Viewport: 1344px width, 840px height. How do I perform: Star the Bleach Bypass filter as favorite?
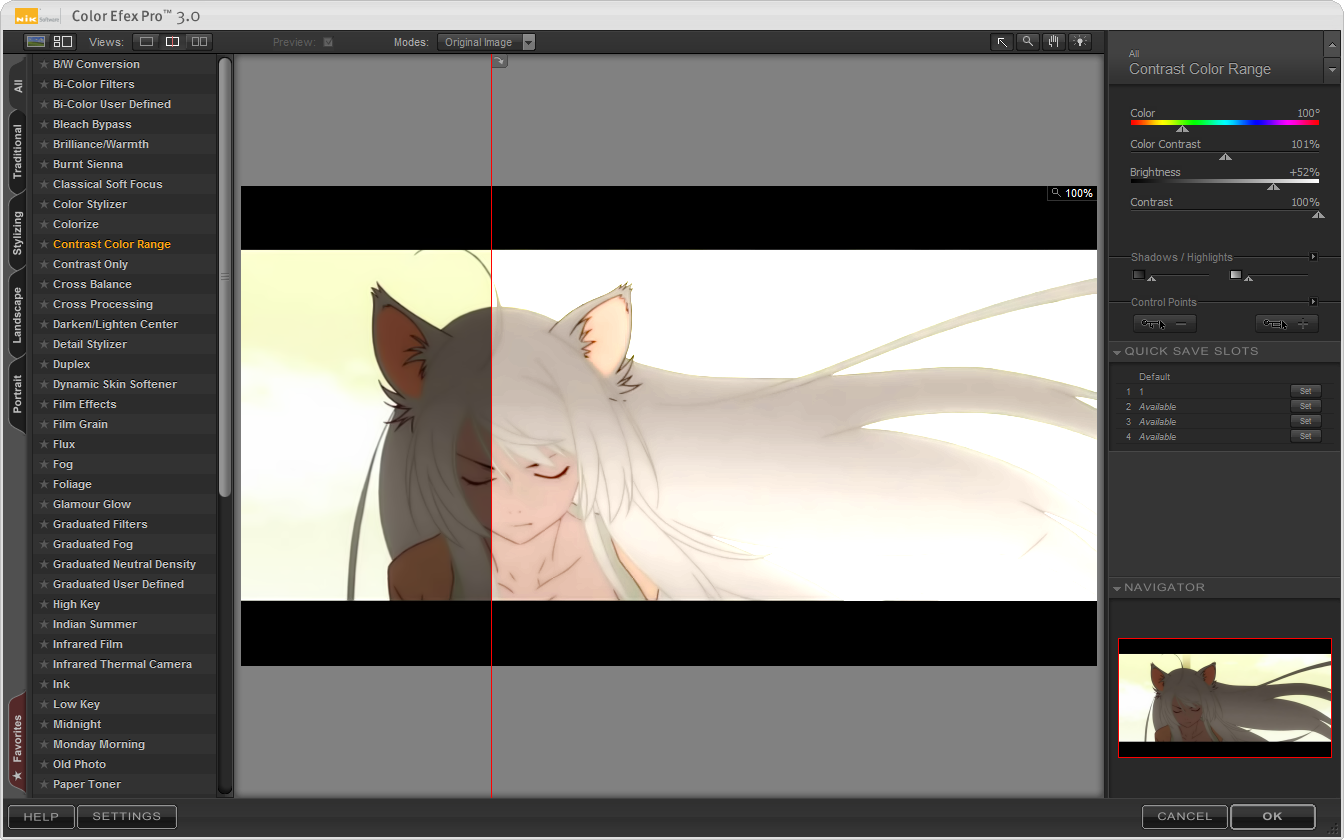tap(44, 124)
